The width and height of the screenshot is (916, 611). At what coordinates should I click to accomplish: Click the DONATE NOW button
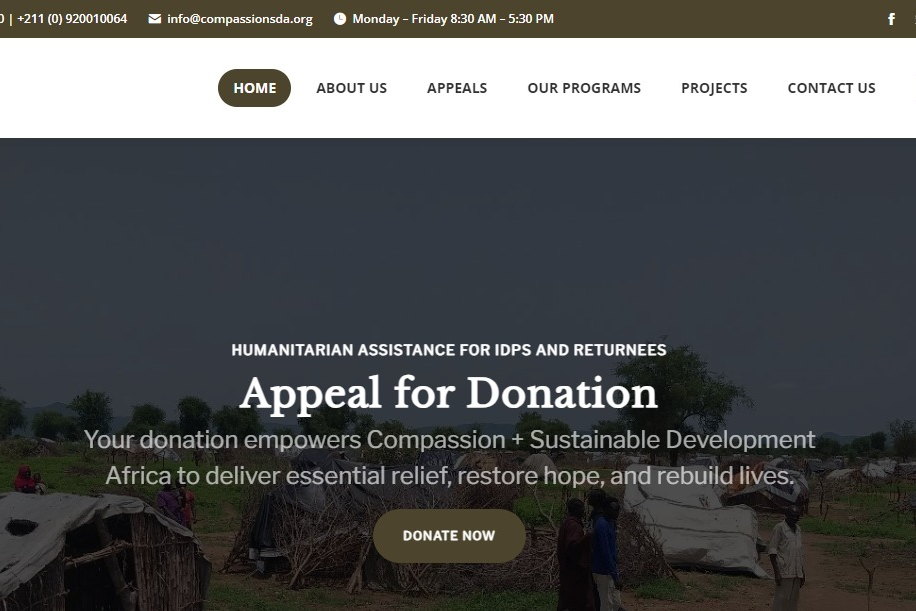click(x=449, y=536)
